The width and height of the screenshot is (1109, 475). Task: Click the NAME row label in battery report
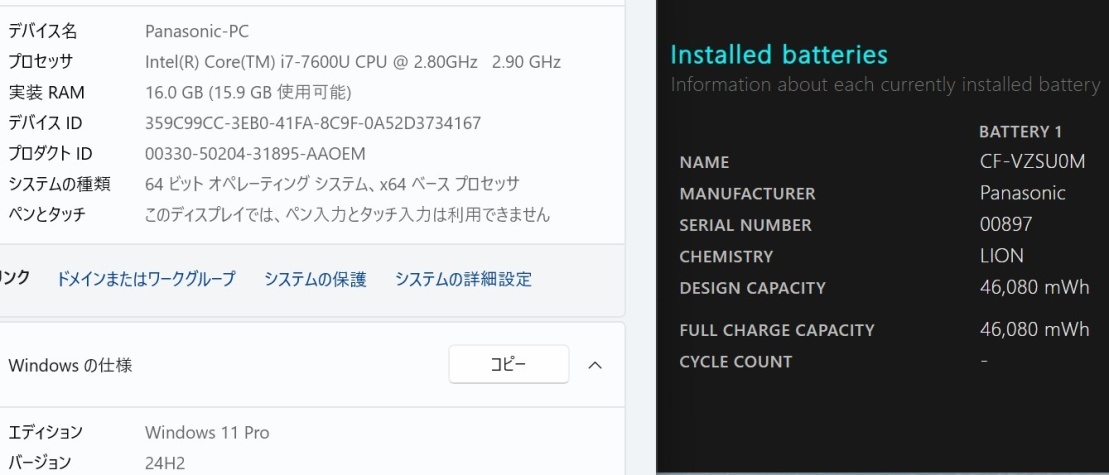pyautogui.click(x=704, y=163)
